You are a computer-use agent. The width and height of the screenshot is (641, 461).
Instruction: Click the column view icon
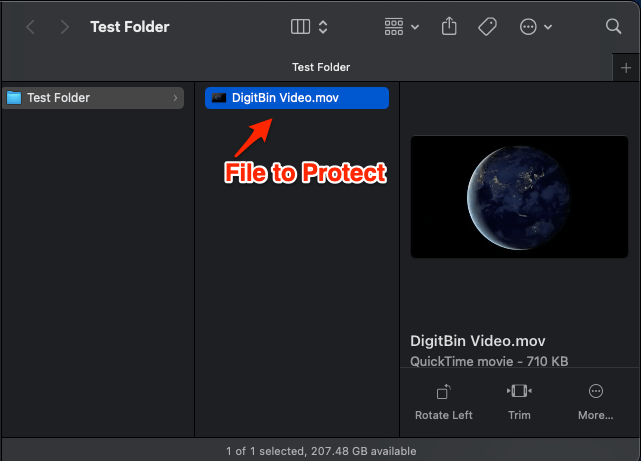click(300, 27)
